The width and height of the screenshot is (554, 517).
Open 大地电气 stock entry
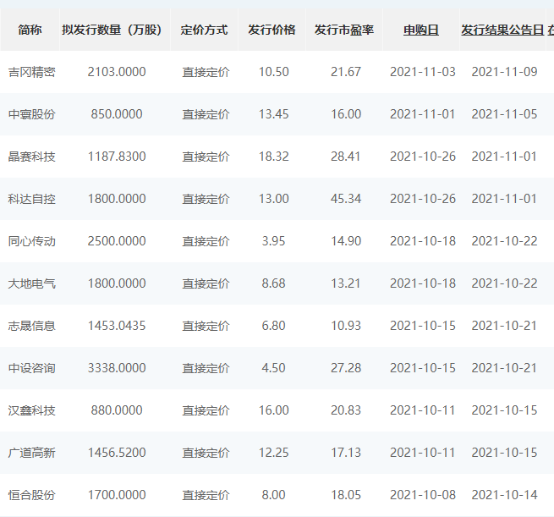tap(32, 283)
